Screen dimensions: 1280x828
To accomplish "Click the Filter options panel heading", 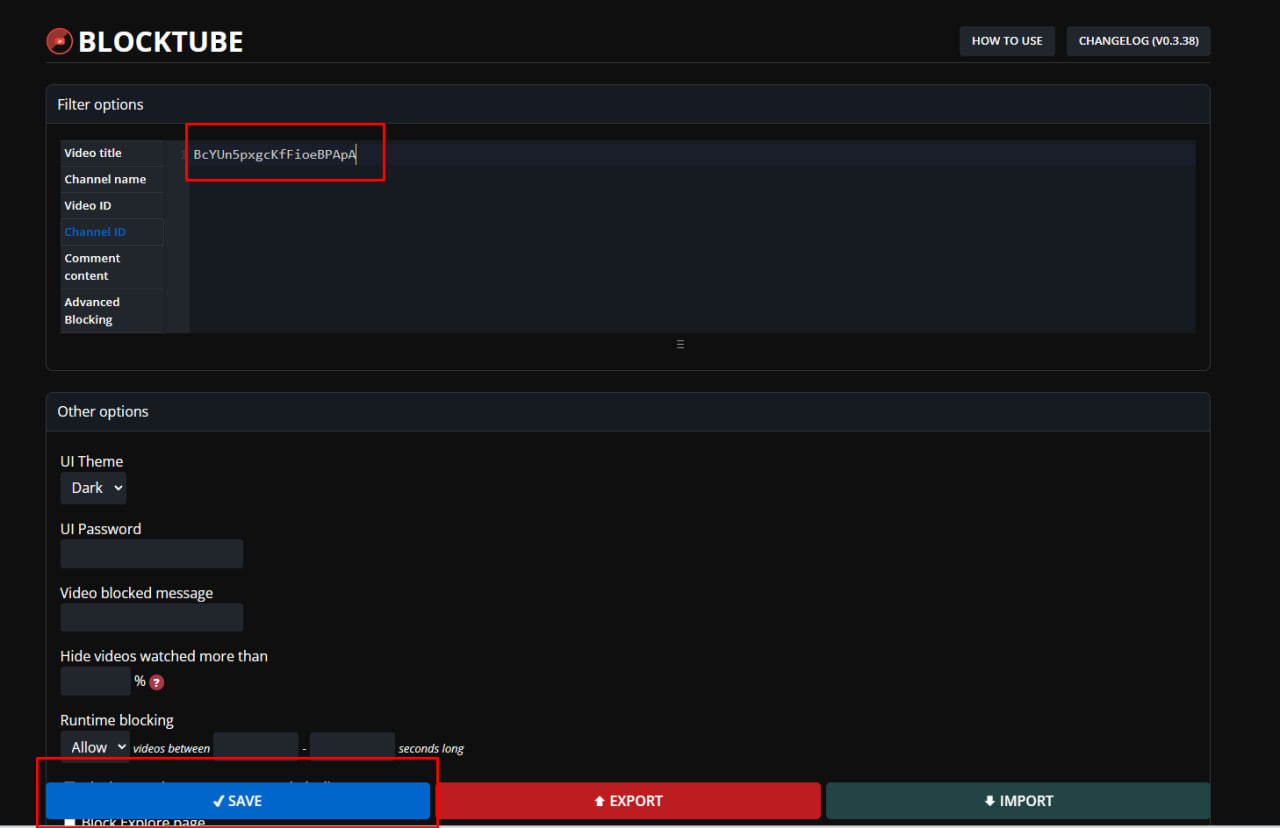I will tap(100, 104).
